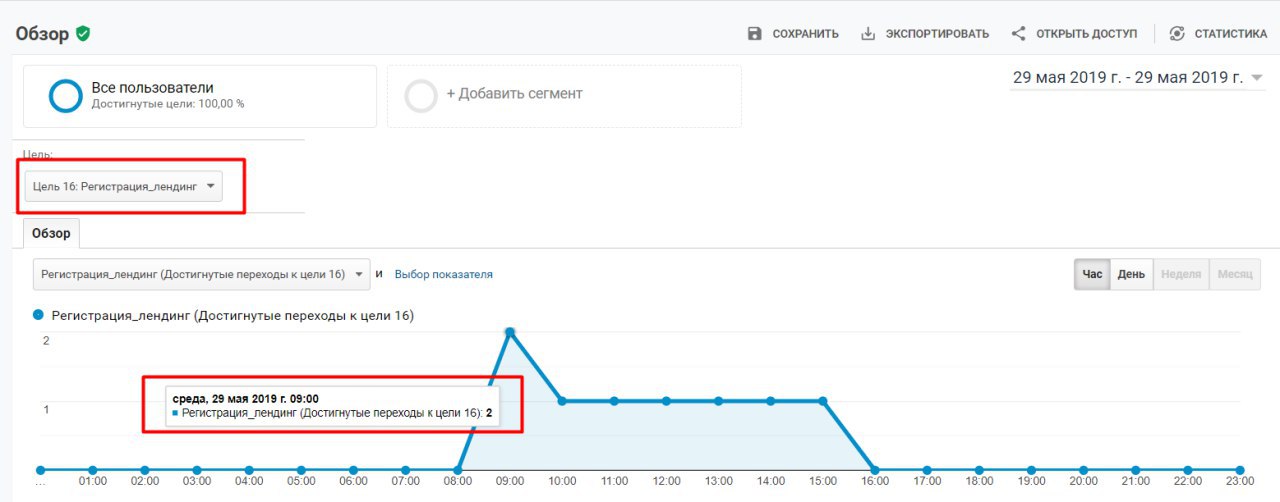
Task: Click the blue circle for Все пользователи
Action: click(65, 96)
